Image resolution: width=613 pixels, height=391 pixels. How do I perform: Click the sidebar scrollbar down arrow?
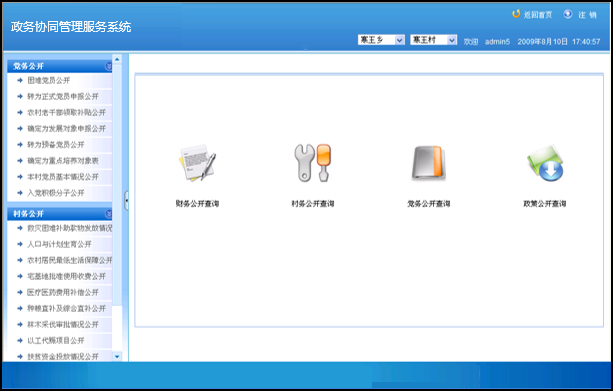click(x=117, y=356)
